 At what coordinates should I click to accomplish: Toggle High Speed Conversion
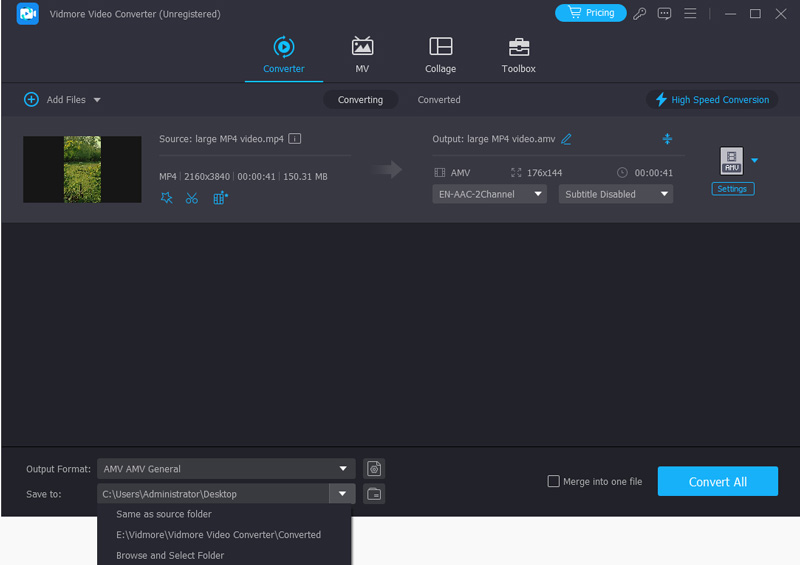[712, 100]
